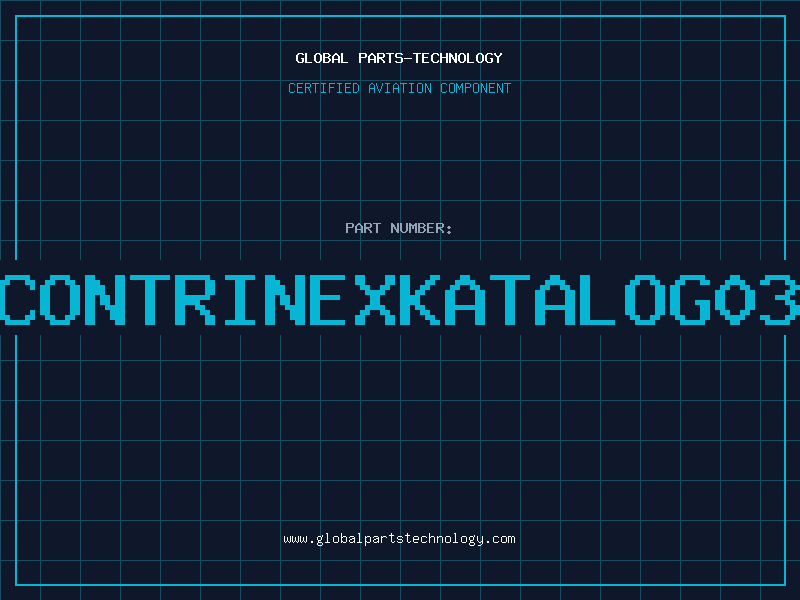Click the word NUMBER: in the label
This screenshot has width=800, height=600.
tap(422, 228)
